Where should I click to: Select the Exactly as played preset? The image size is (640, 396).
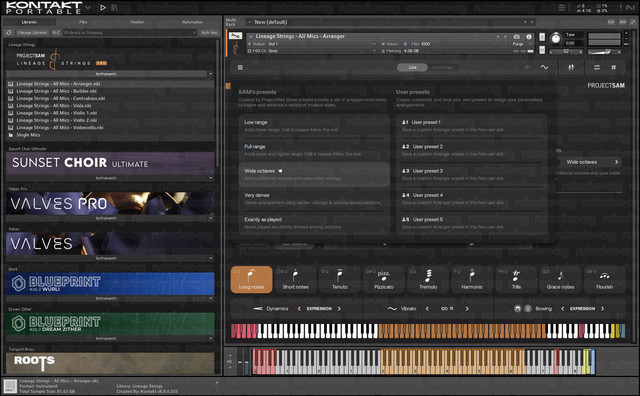pos(313,223)
